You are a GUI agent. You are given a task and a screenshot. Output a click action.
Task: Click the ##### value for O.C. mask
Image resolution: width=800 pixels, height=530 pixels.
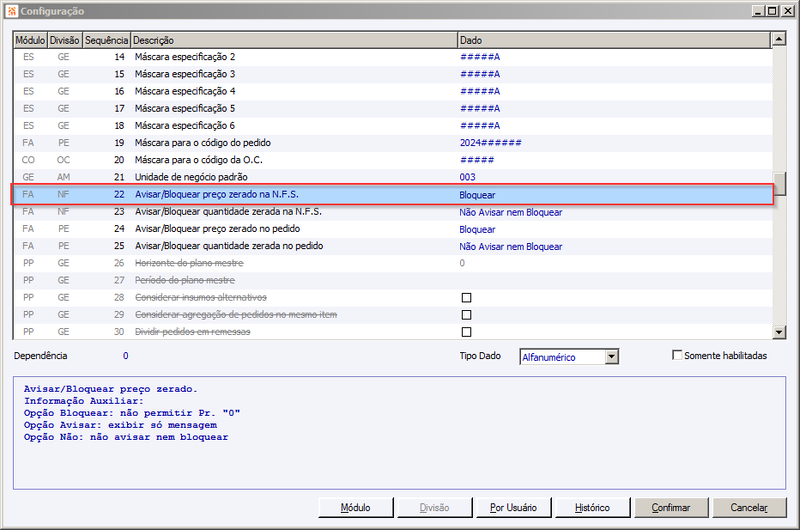[x=477, y=160]
